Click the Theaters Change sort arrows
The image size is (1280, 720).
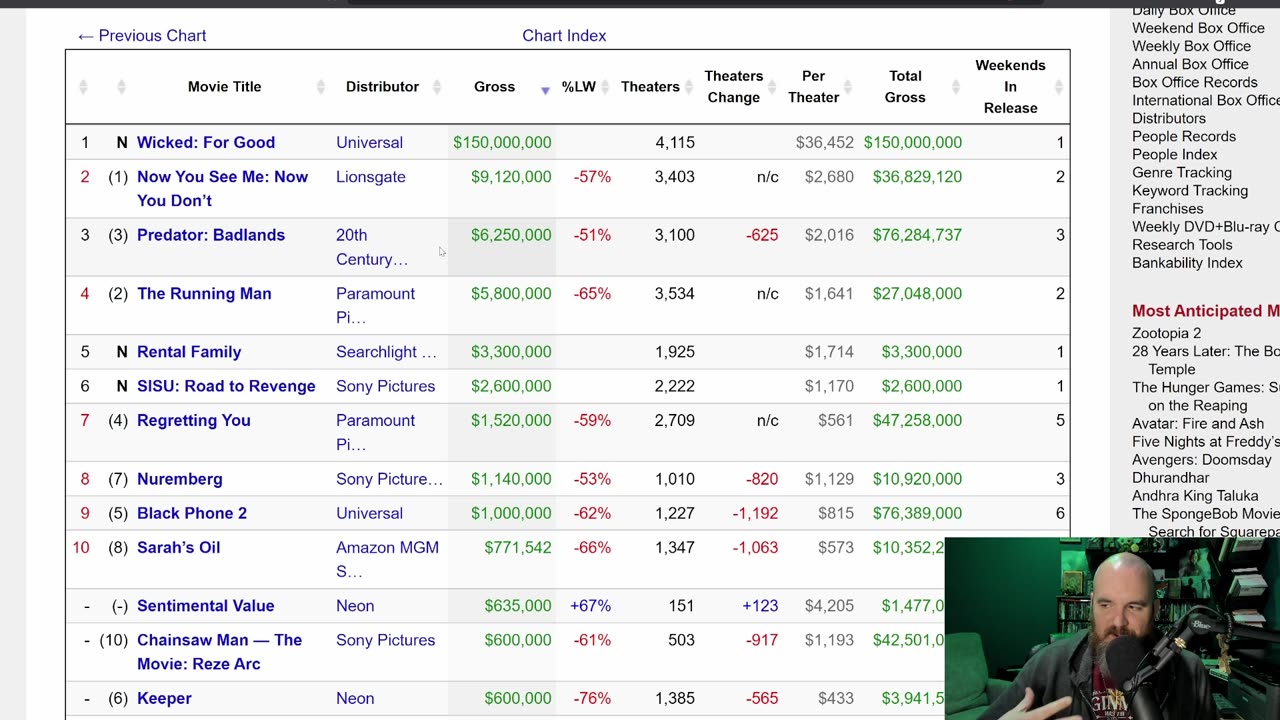point(773,87)
